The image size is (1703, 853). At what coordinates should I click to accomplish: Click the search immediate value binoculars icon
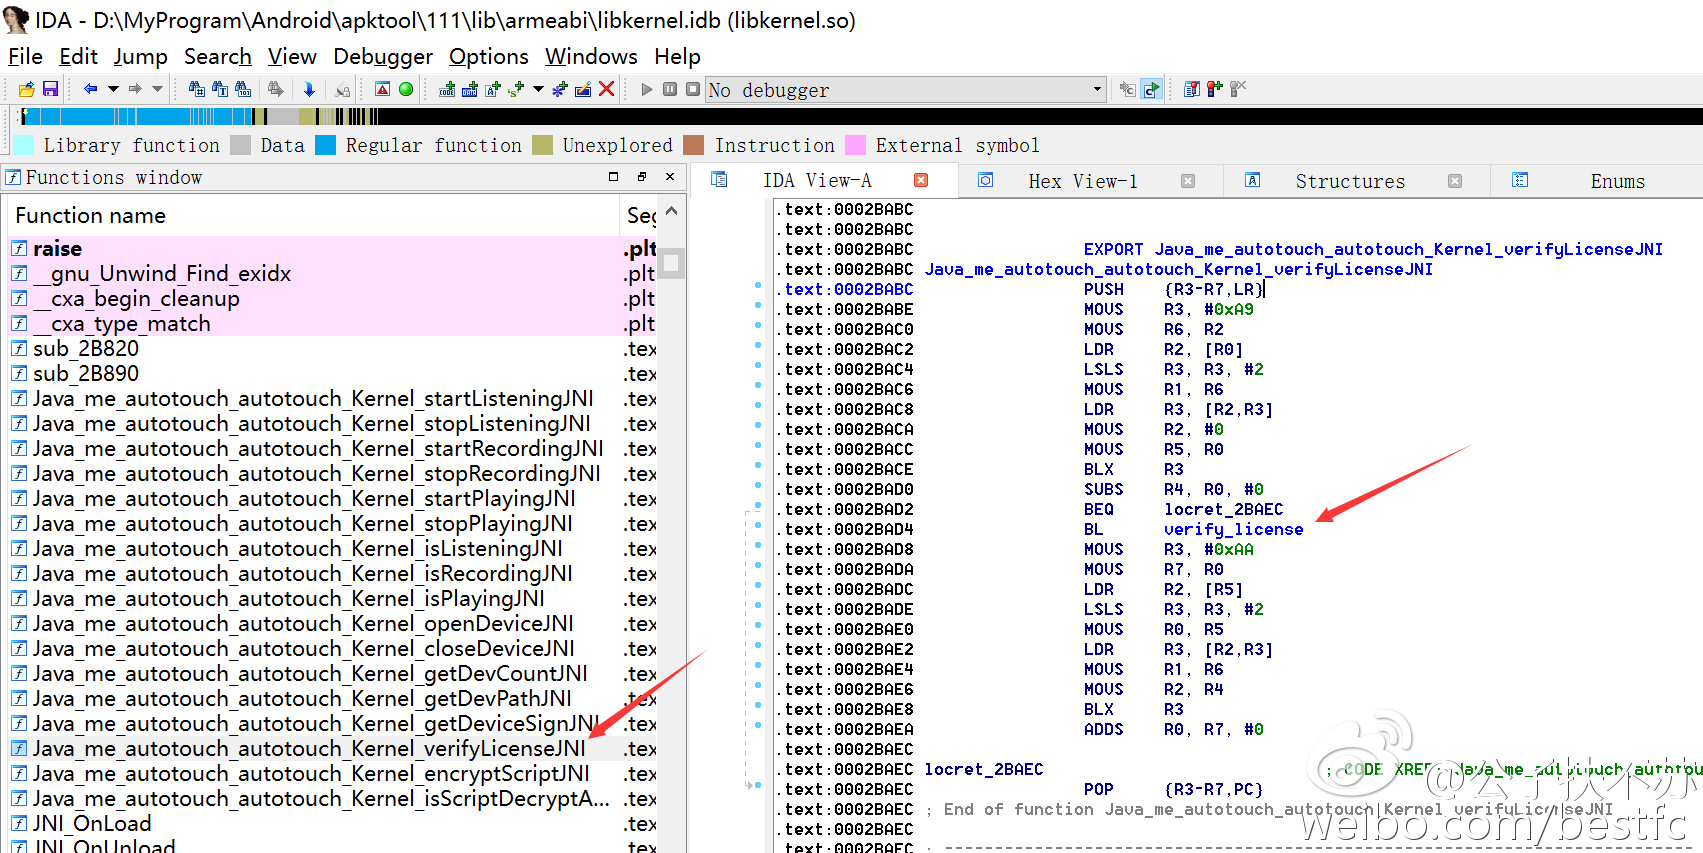point(197,89)
